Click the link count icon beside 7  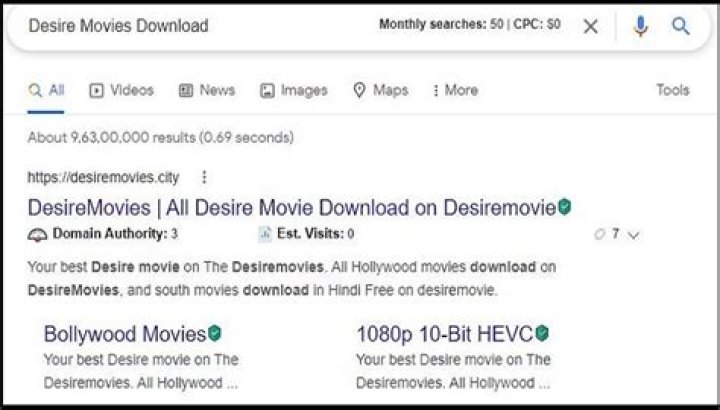pos(600,235)
